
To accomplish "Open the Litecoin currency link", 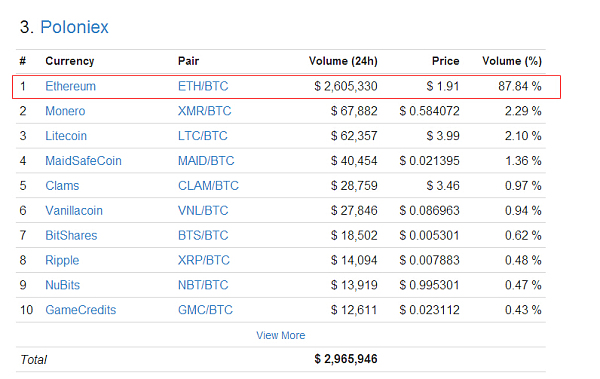I will 66,136.
